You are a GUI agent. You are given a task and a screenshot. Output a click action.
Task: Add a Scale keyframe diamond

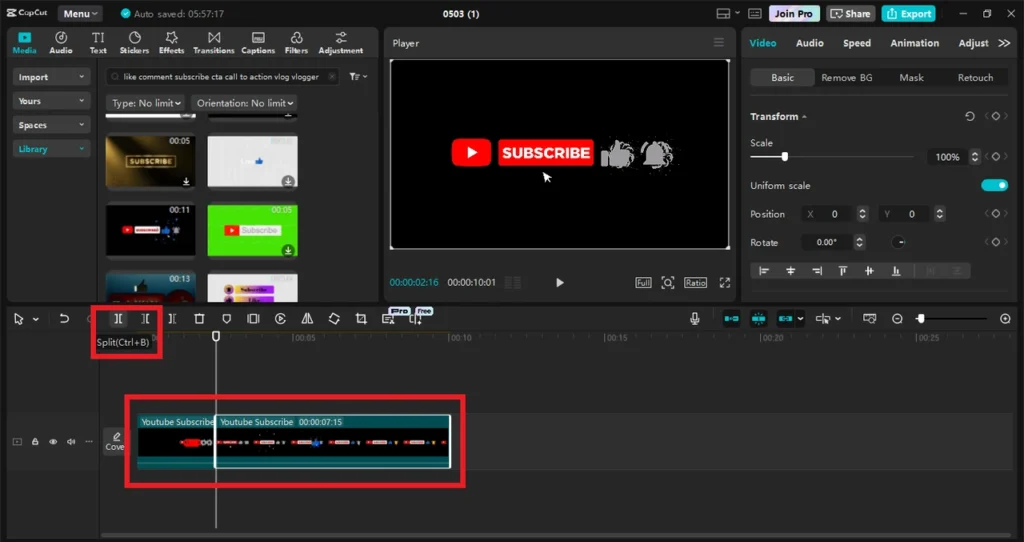click(995, 157)
